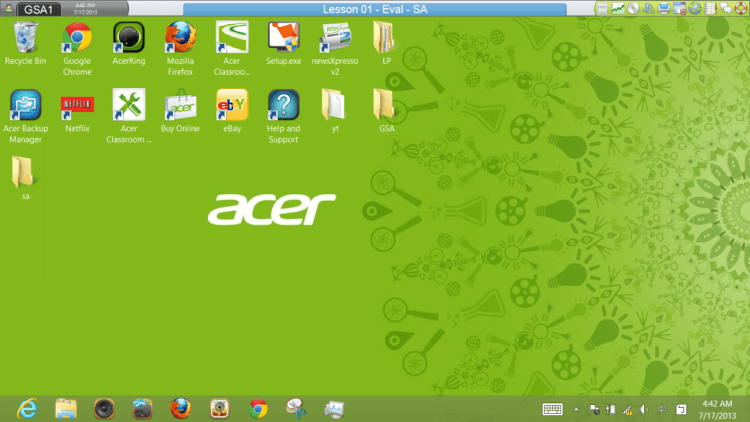Open the speaker app in the taskbar
The width and height of the screenshot is (750, 422).
pyautogui.click(x=104, y=409)
